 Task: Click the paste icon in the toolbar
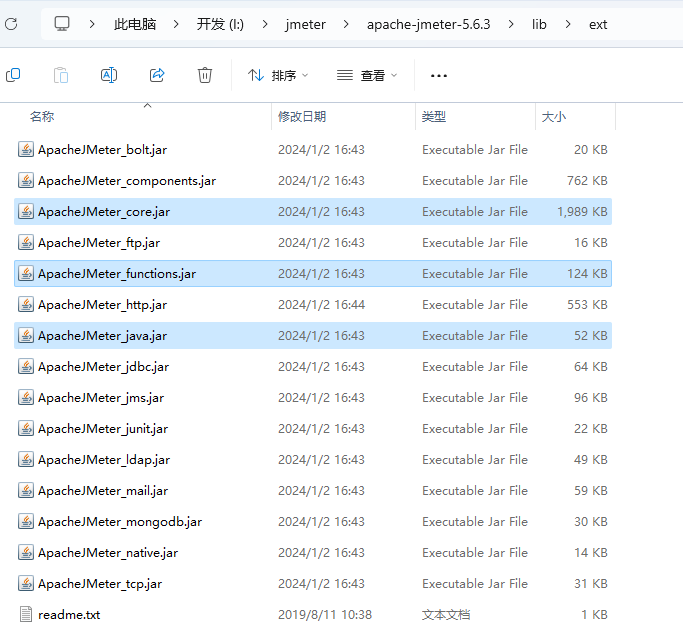pos(61,75)
